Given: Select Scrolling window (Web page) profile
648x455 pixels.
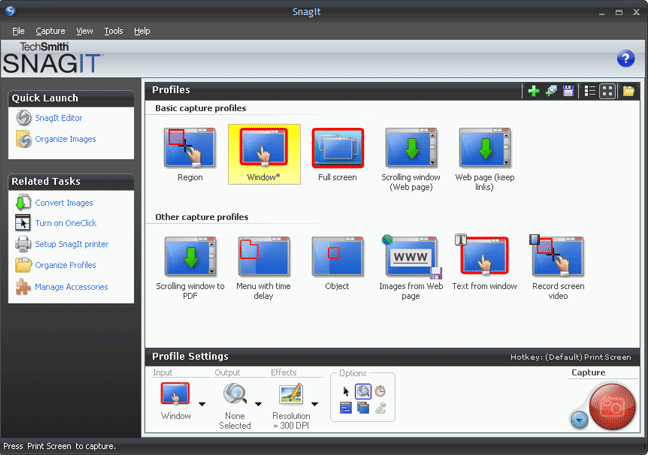Looking at the screenshot, I should tap(412, 147).
